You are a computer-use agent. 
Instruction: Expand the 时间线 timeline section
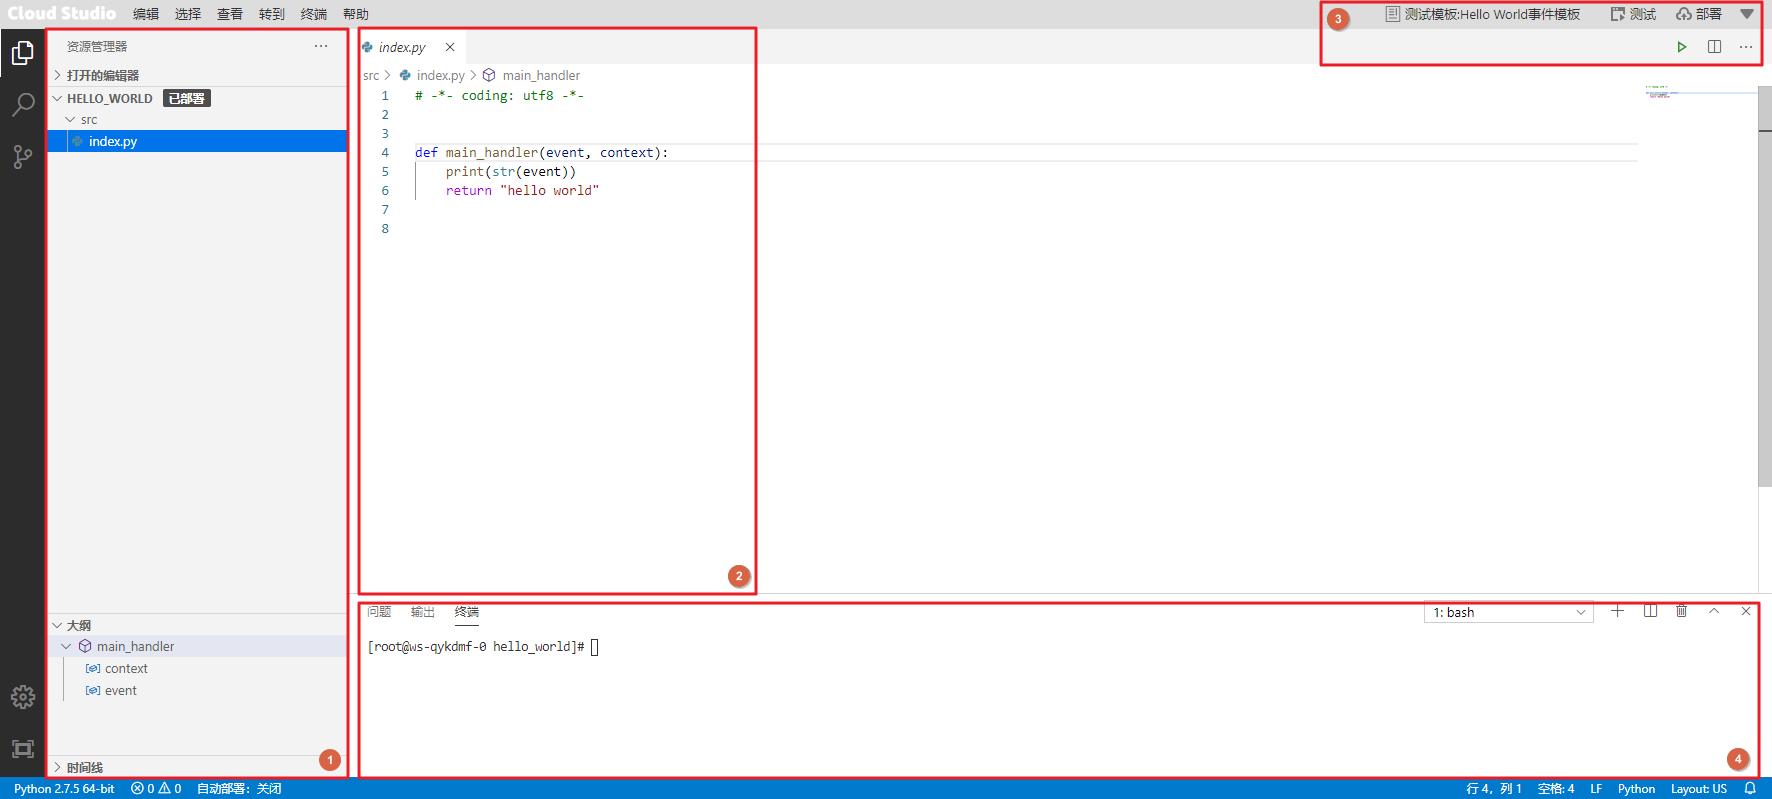[x=197, y=767]
